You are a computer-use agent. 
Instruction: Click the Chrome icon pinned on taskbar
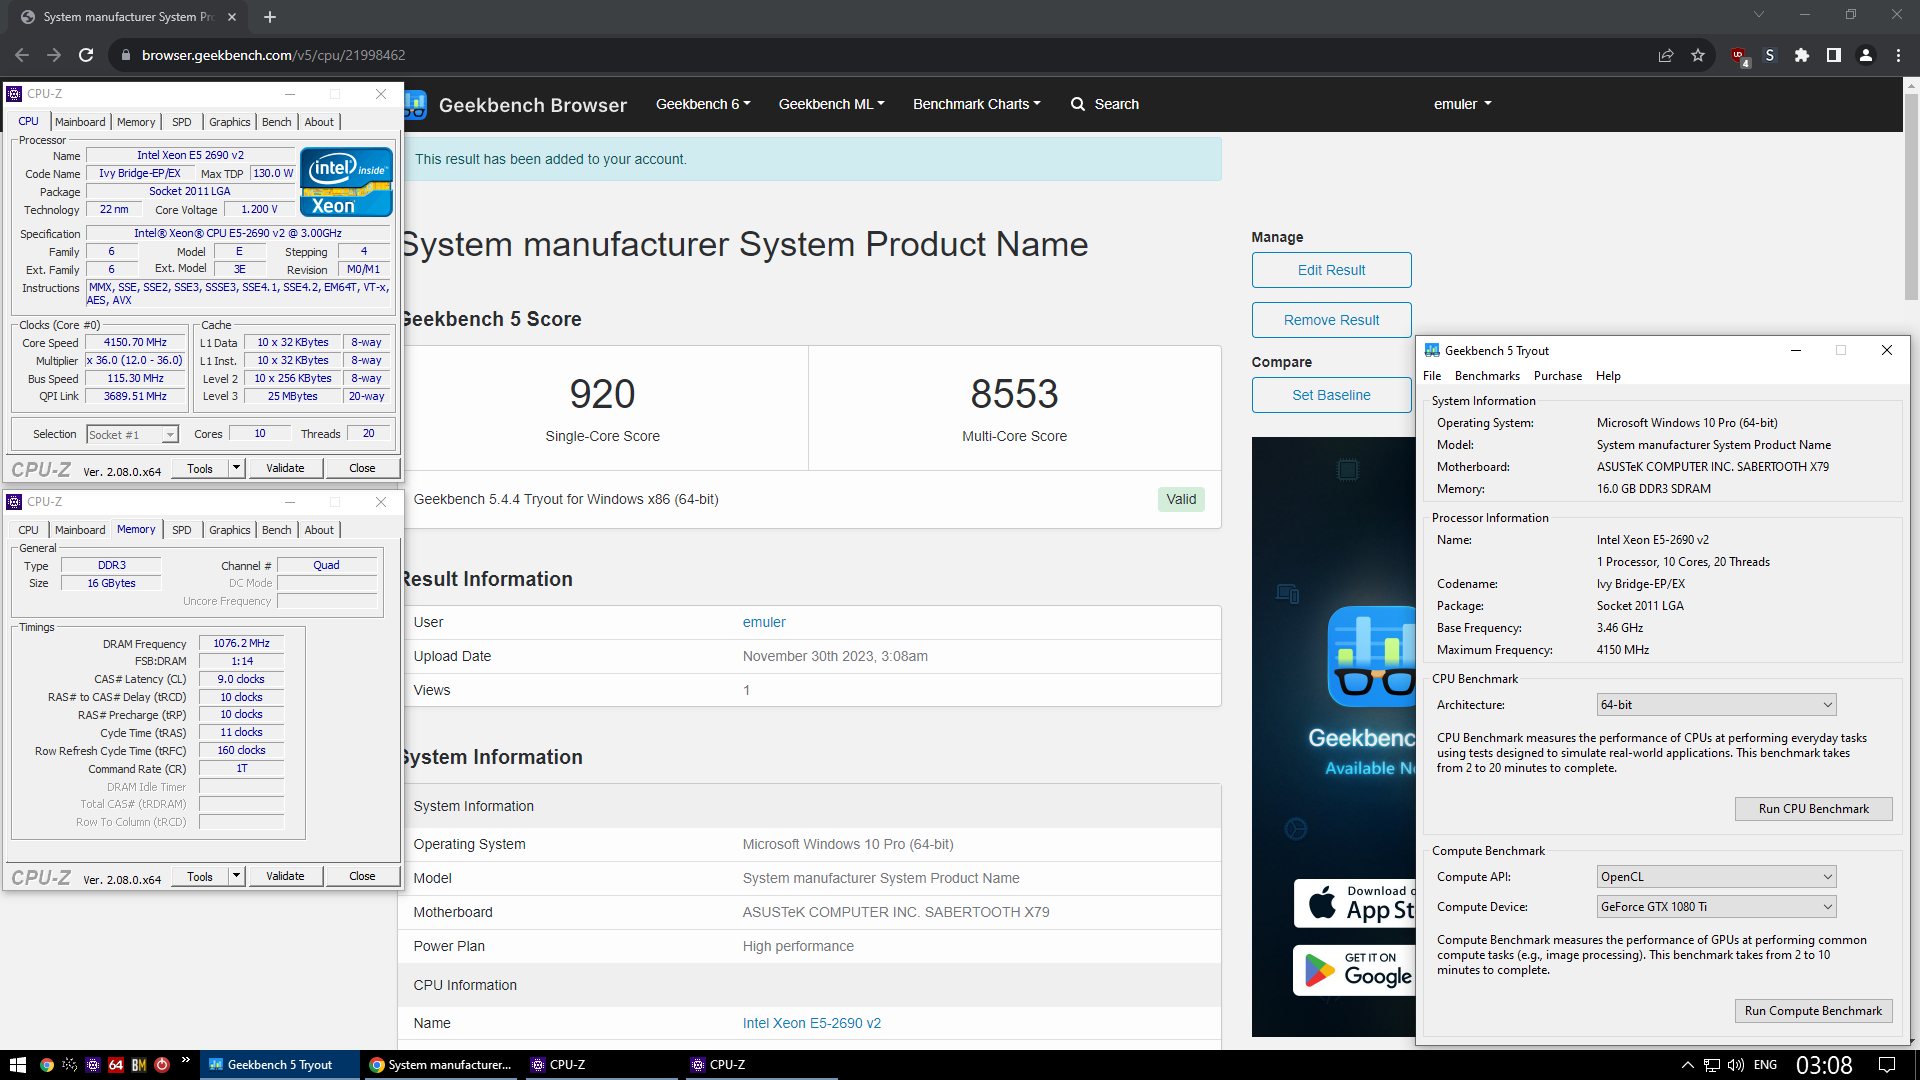click(46, 1065)
